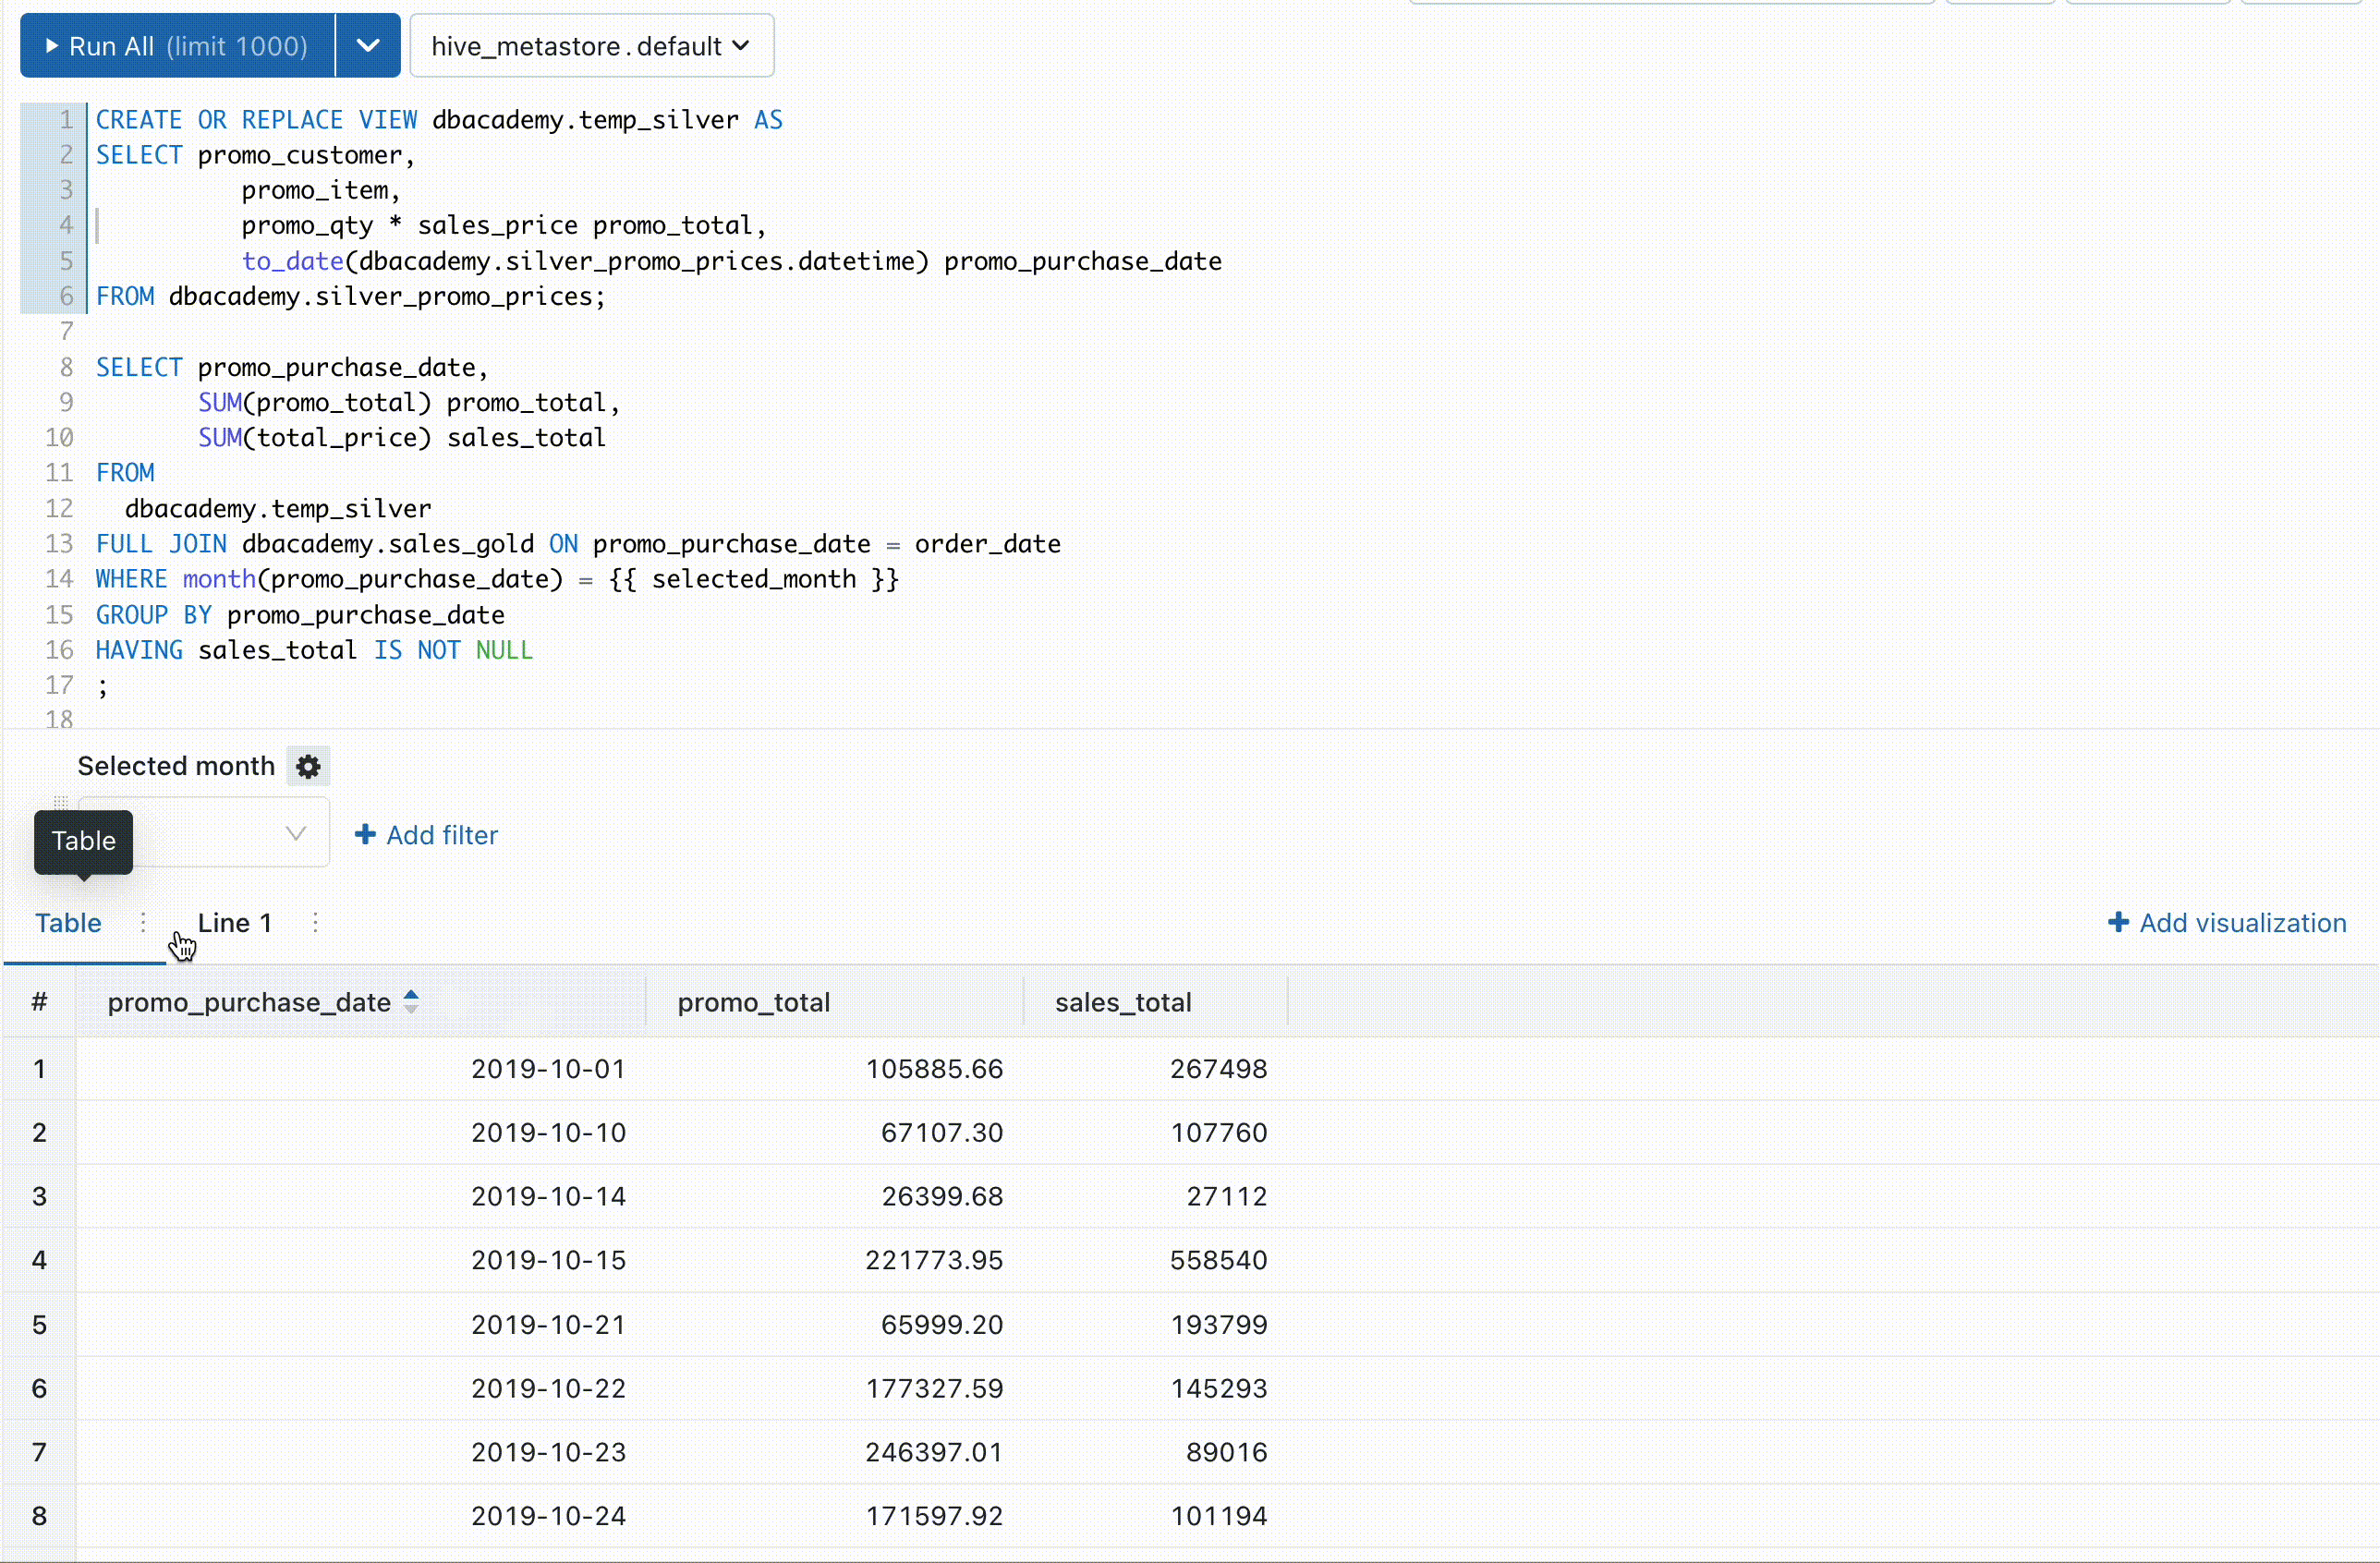This screenshot has width=2380, height=1563.
Task: Switch to Line 1 tab
Action: 234,922
